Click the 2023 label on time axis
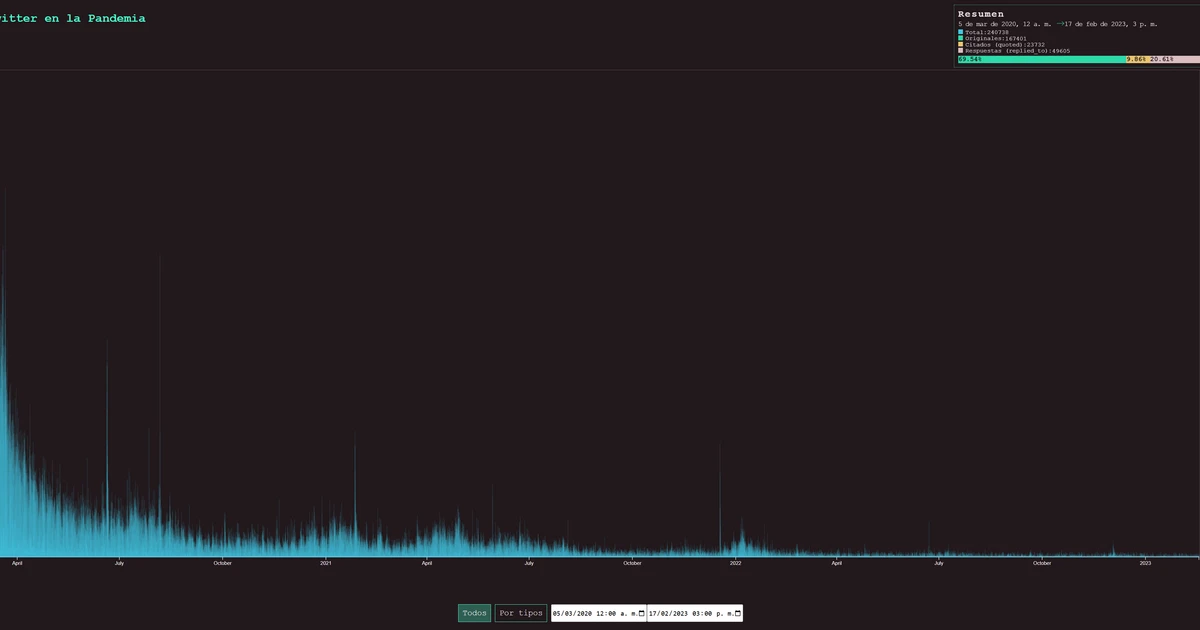1200x630 pixels. click(x=1146, y=563)
